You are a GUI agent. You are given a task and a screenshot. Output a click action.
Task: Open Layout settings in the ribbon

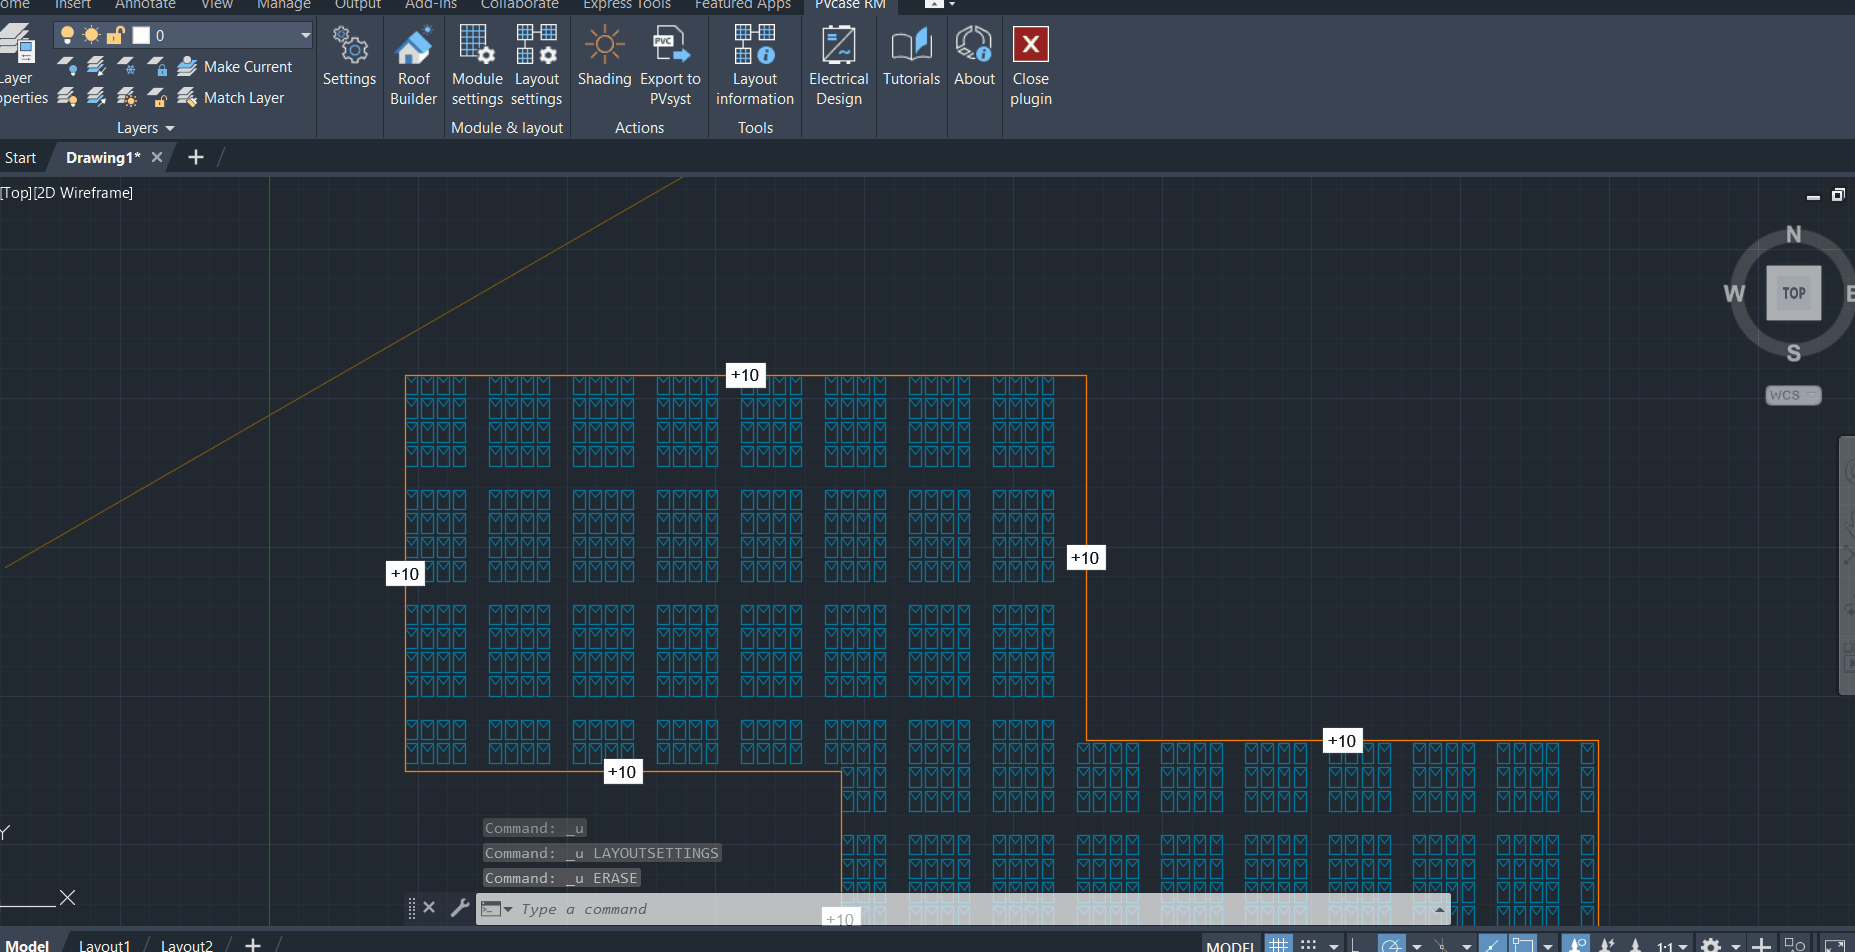click(536, 66)
